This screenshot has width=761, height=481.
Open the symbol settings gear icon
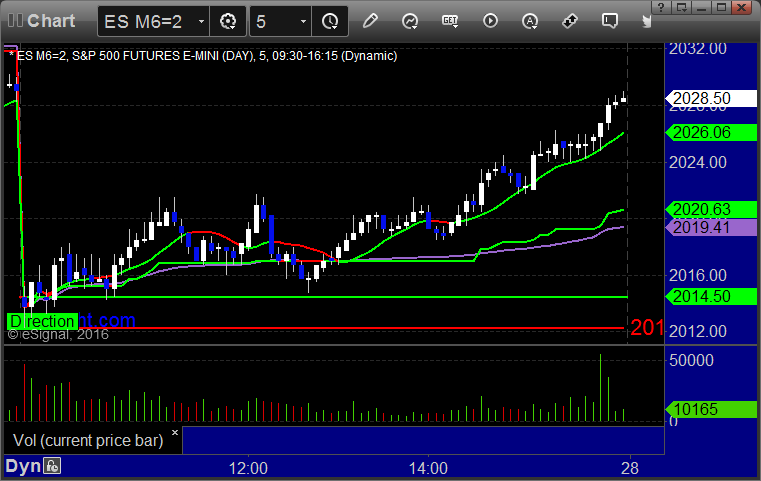[228, 20]
